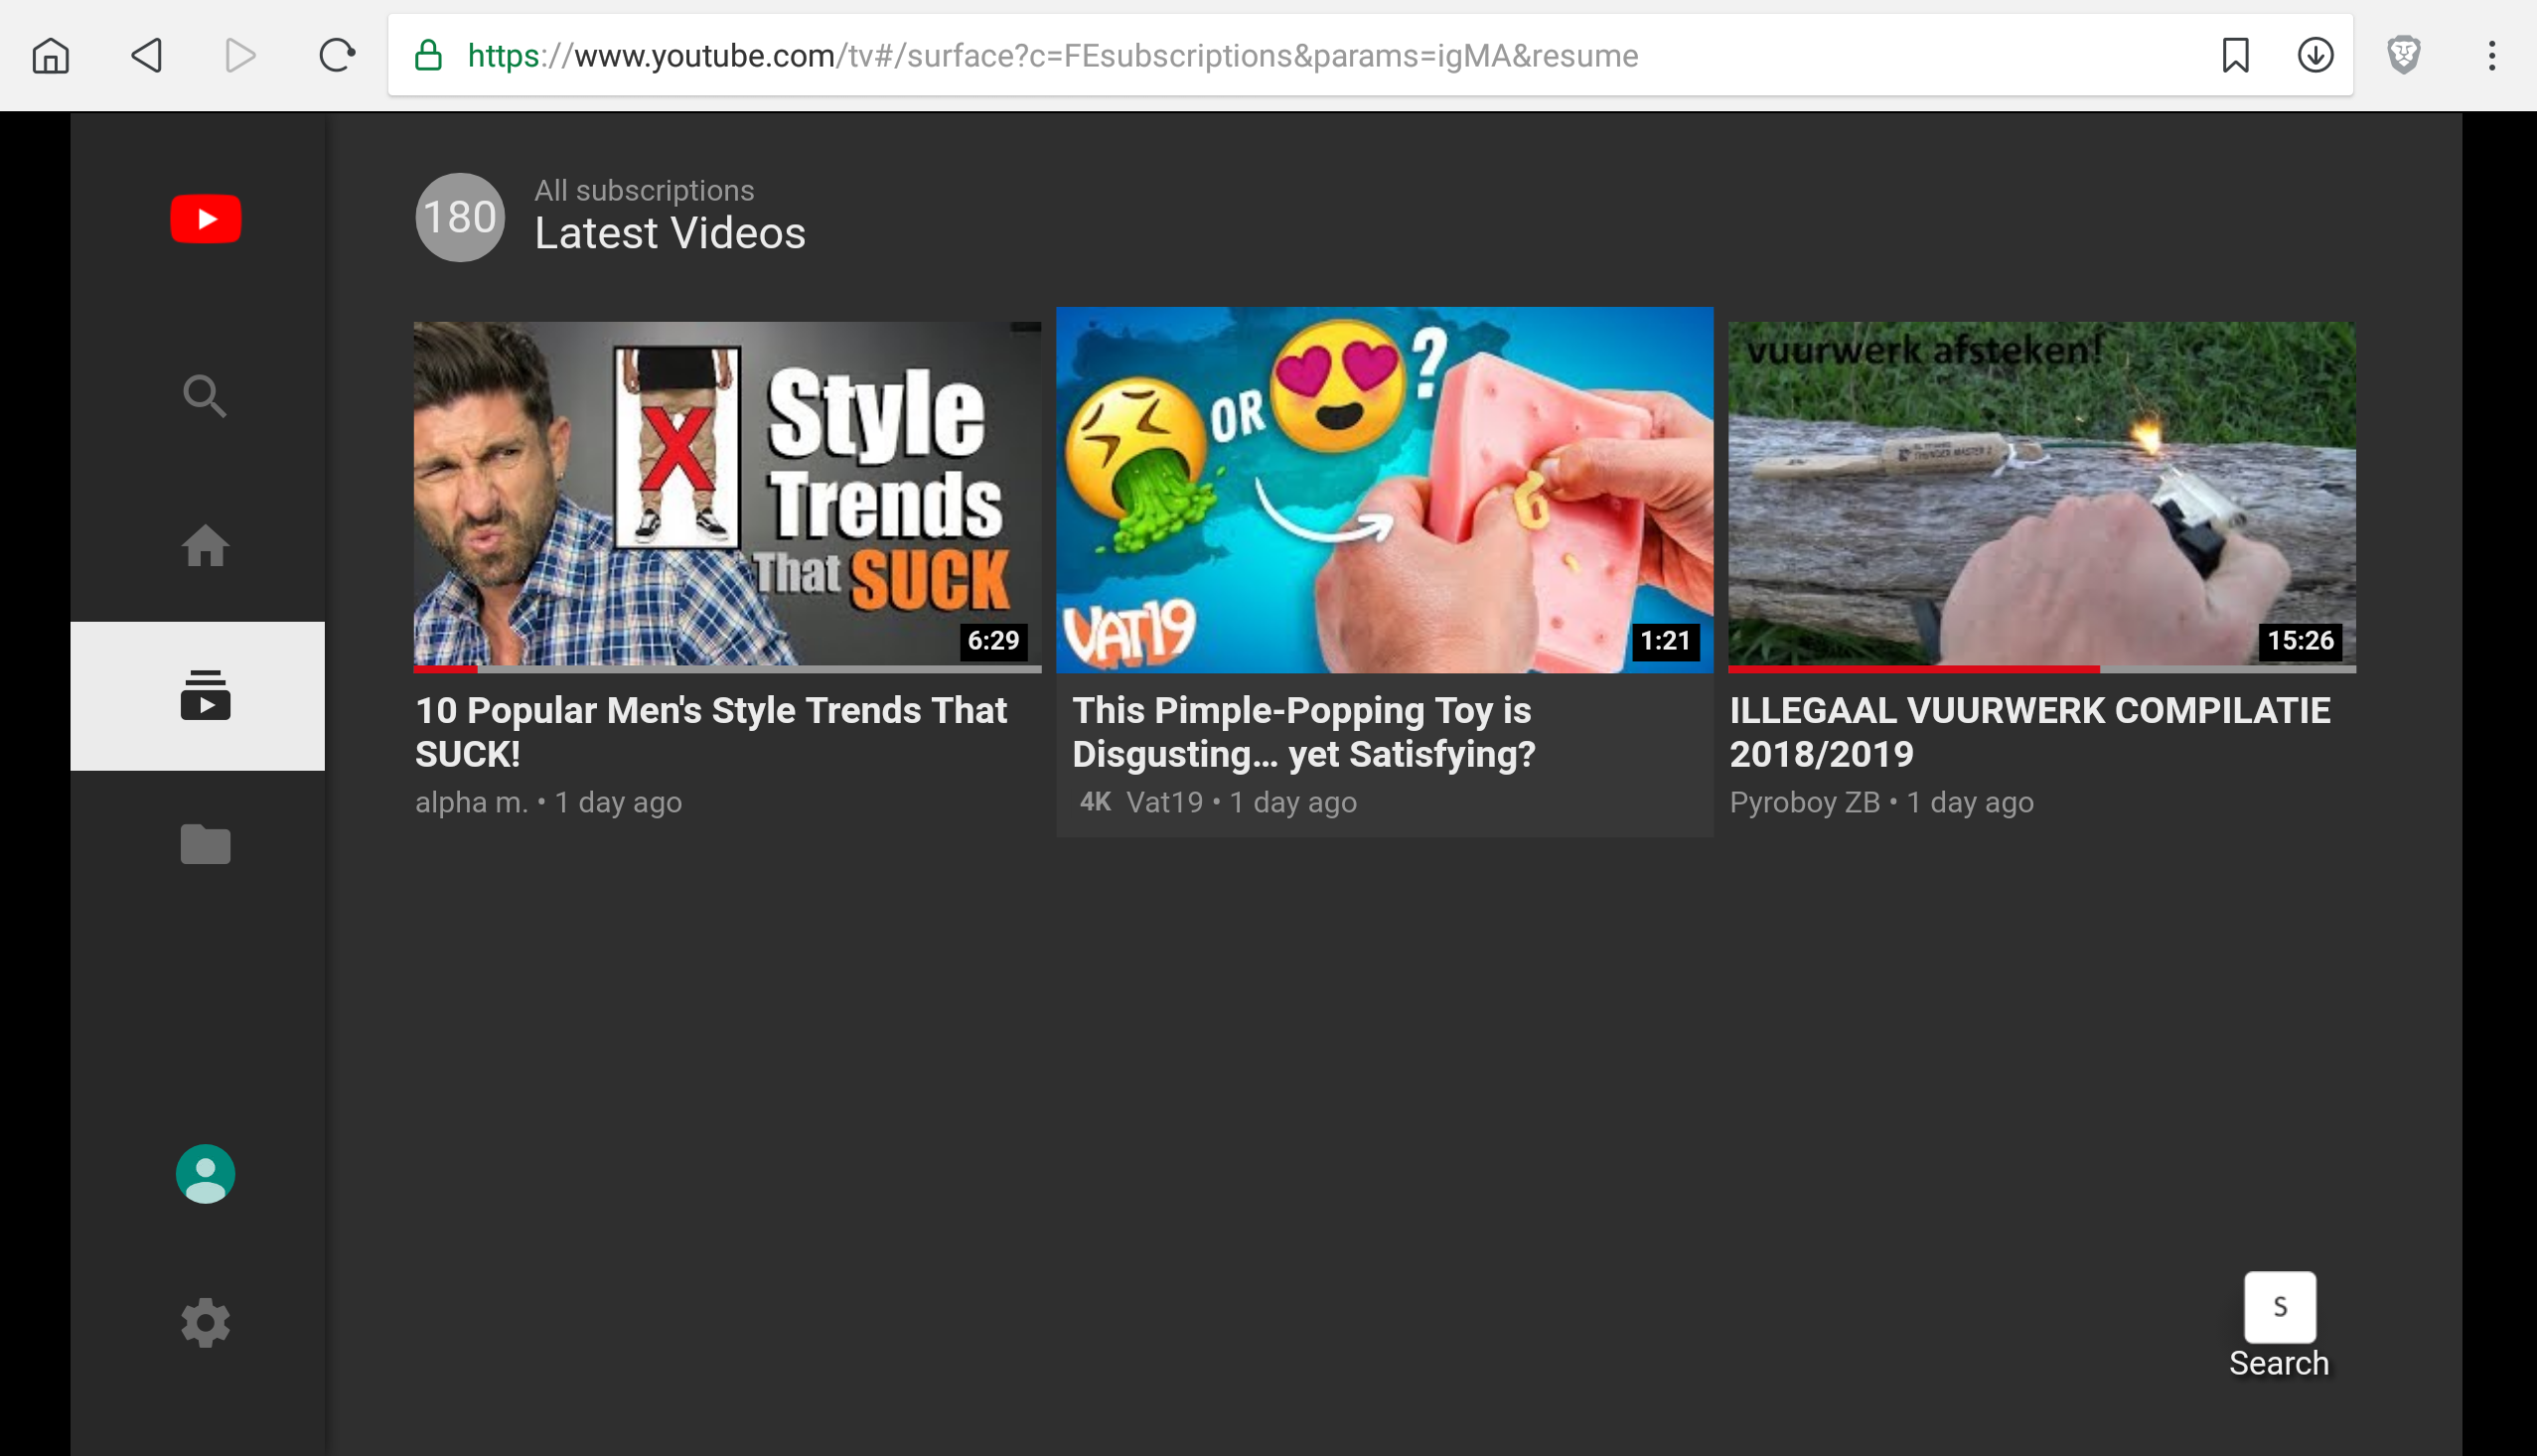Screen dimensions: 2537x1456
Task: Click the browser forward arrow
Action: coord(240,55)
